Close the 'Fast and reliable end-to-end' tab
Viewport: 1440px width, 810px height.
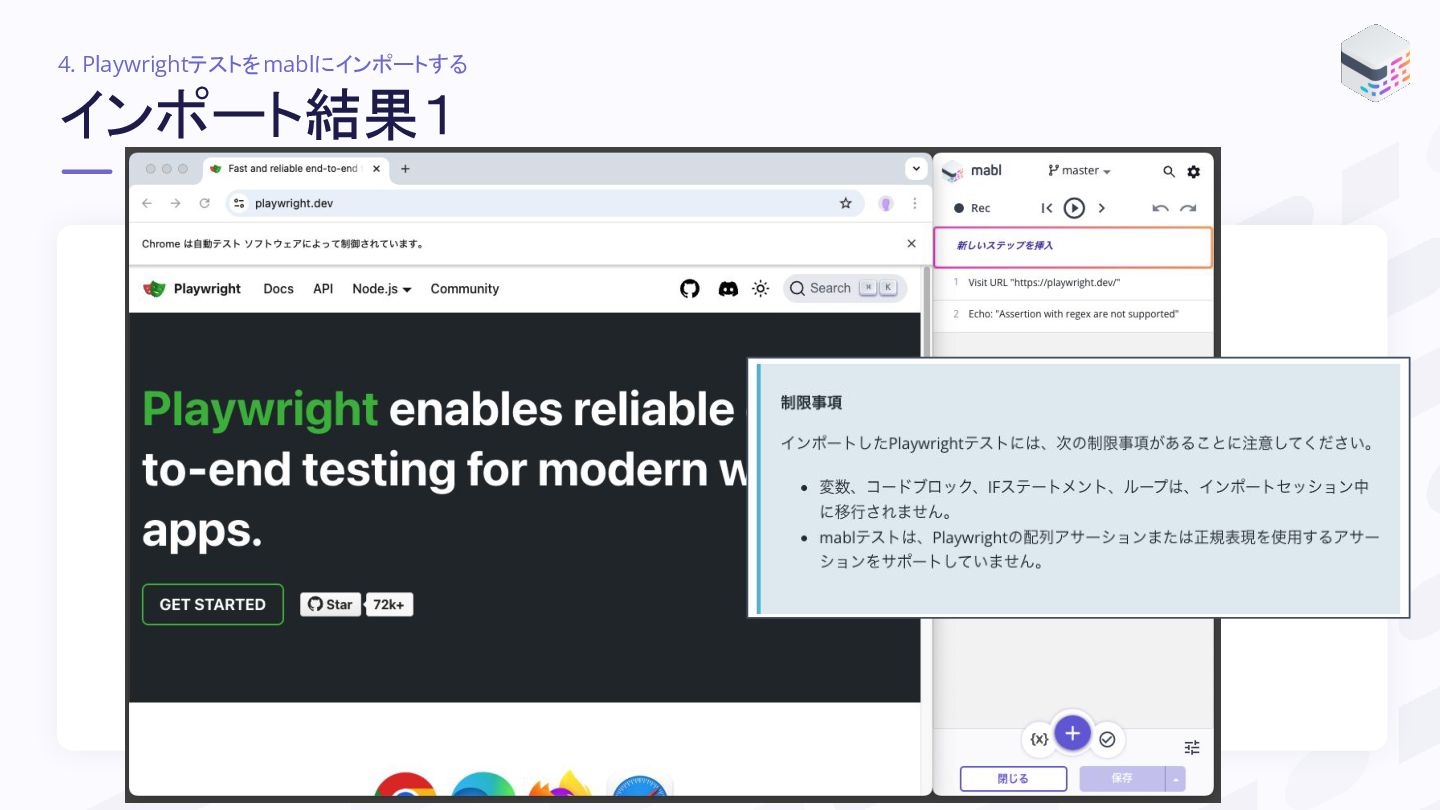coord(376,169)
